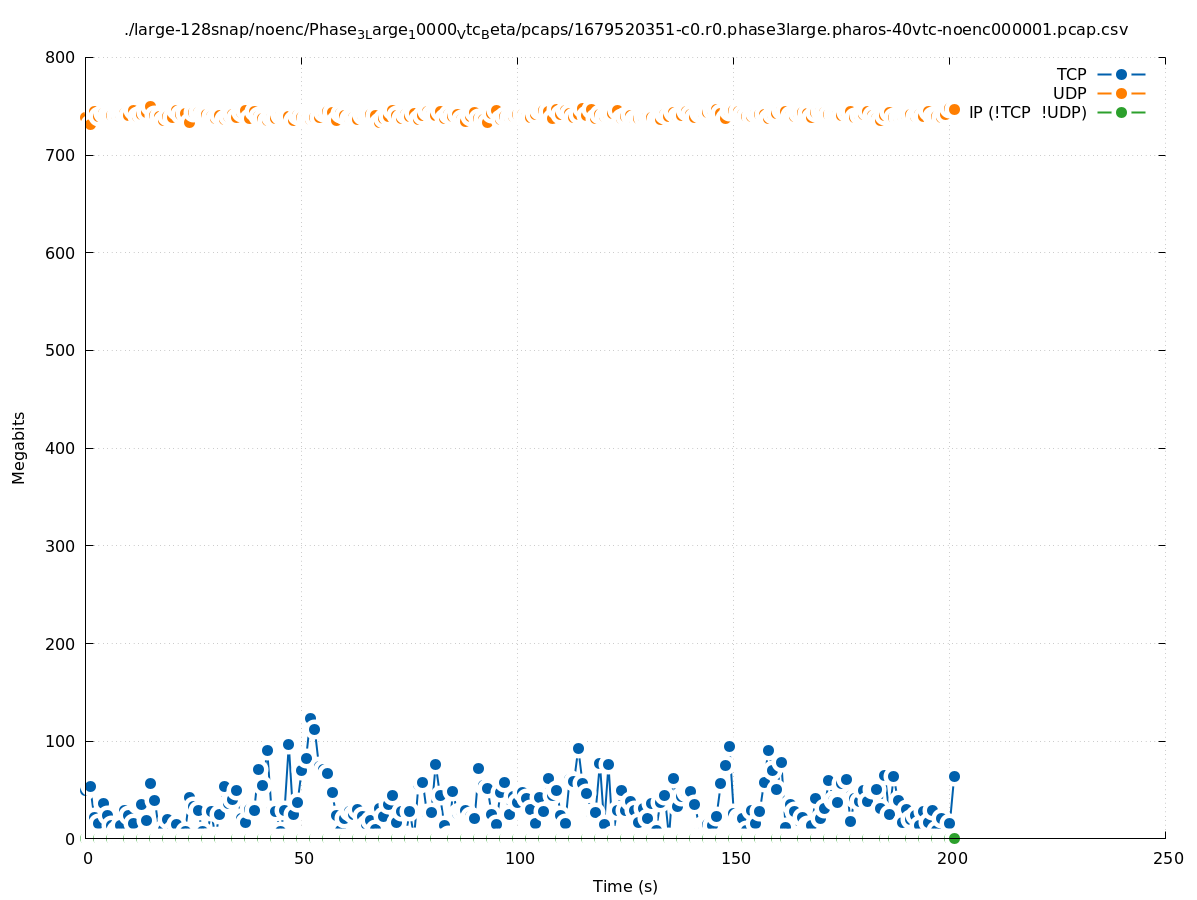Click the 100 tick label on x-axis
1197x900 pixels.
[518, 858]
